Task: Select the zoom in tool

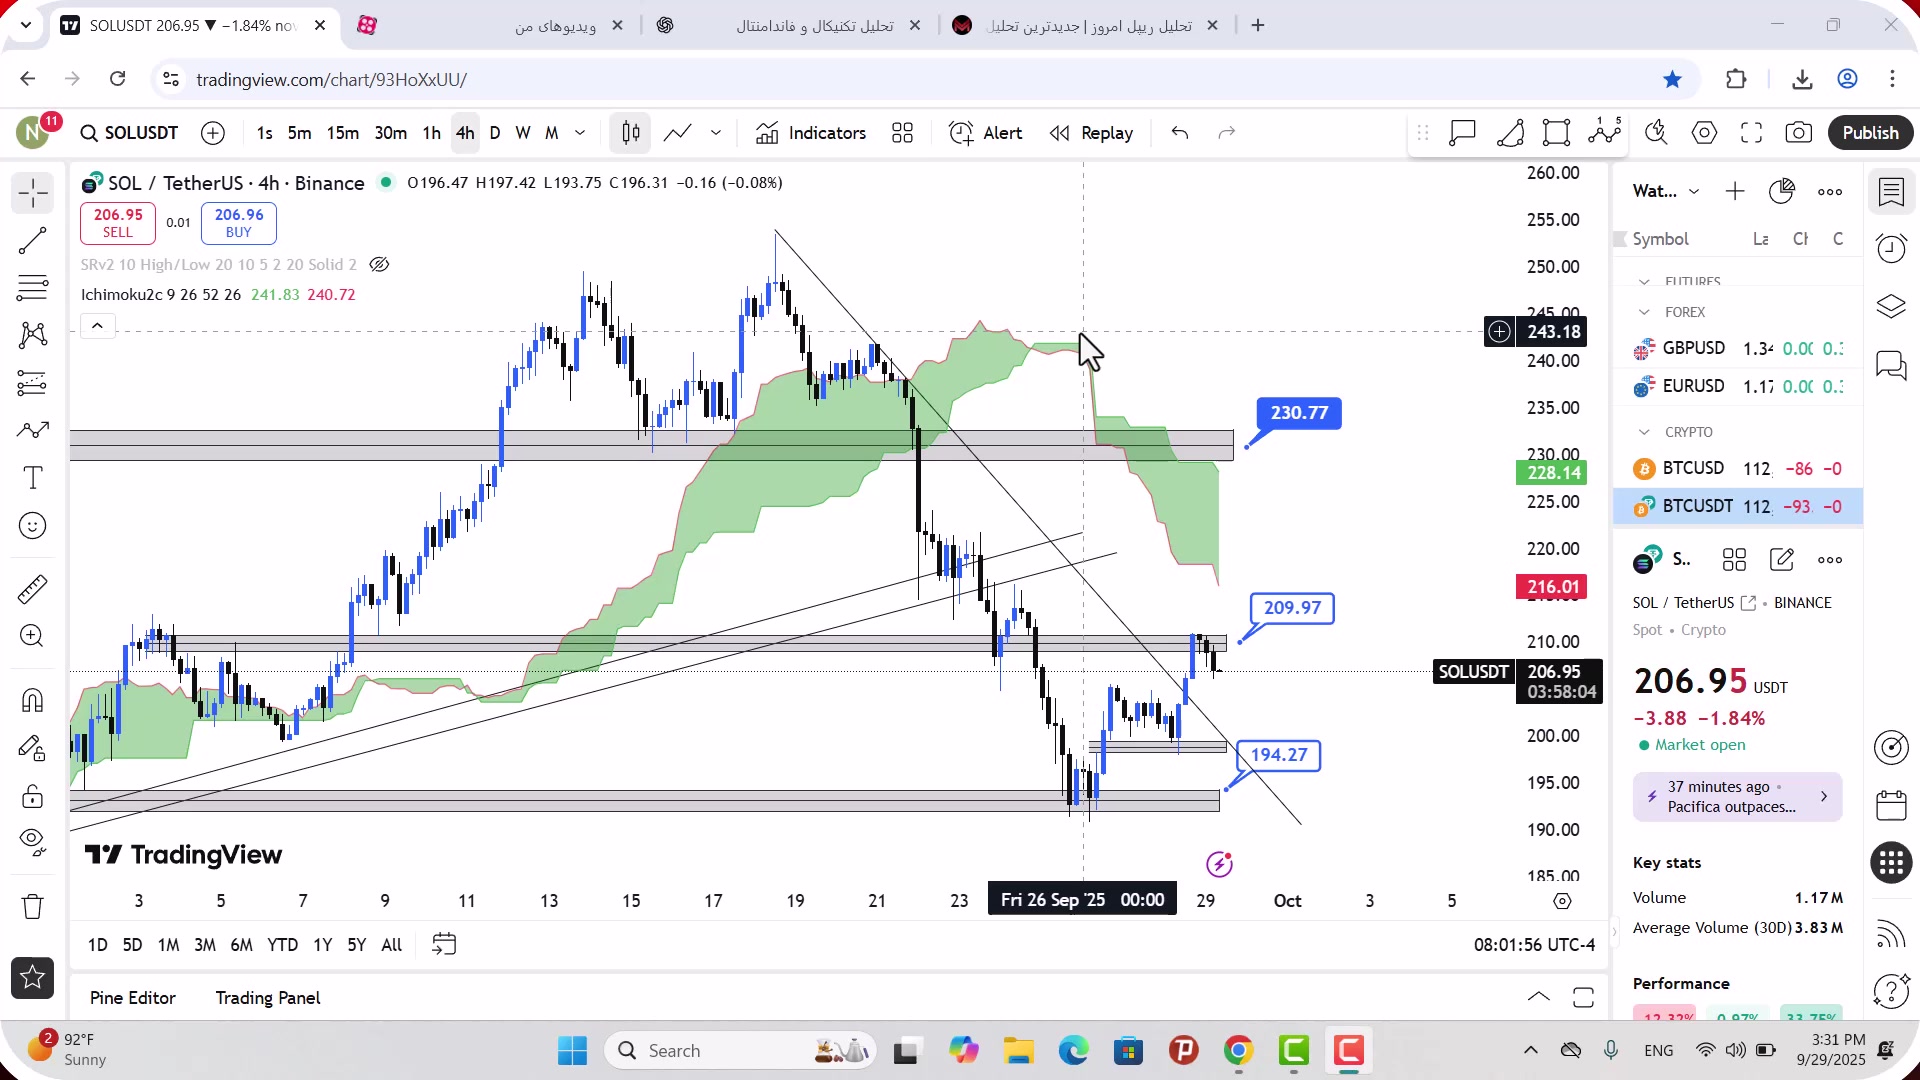Action: pos(33,636)
